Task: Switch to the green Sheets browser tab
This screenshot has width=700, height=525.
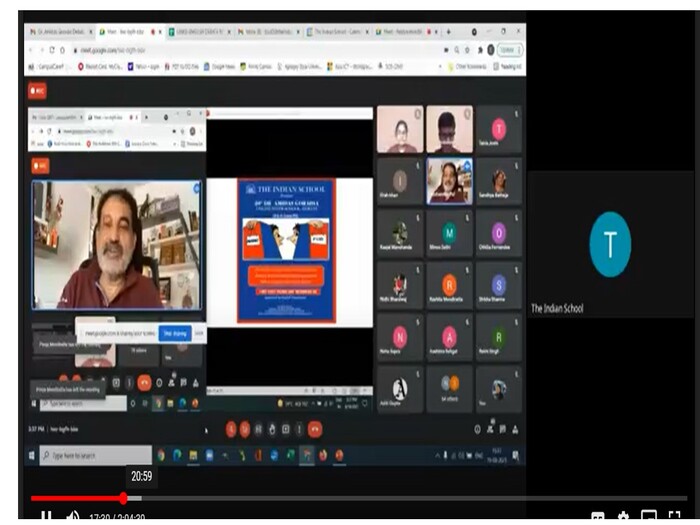Action: (x=200, y=32)
